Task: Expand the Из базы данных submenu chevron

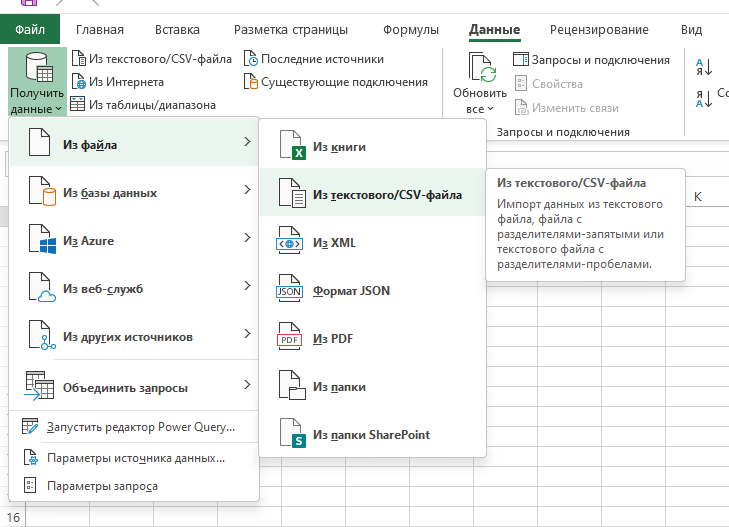Action: coord(247,190)
